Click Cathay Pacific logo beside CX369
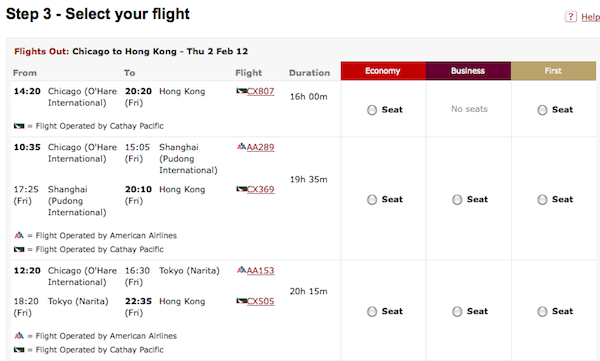 point(241,189)
